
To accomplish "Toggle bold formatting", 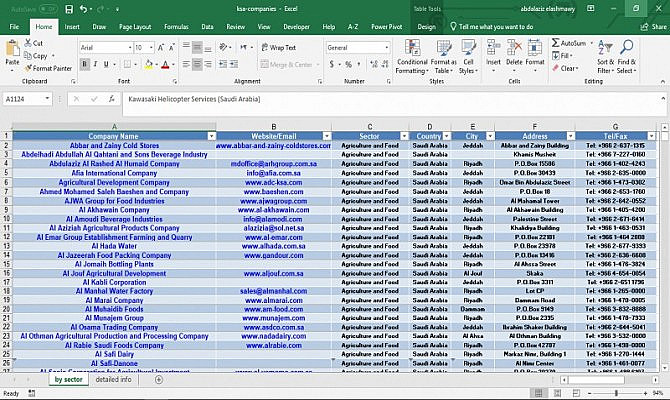I will [85, 65].
